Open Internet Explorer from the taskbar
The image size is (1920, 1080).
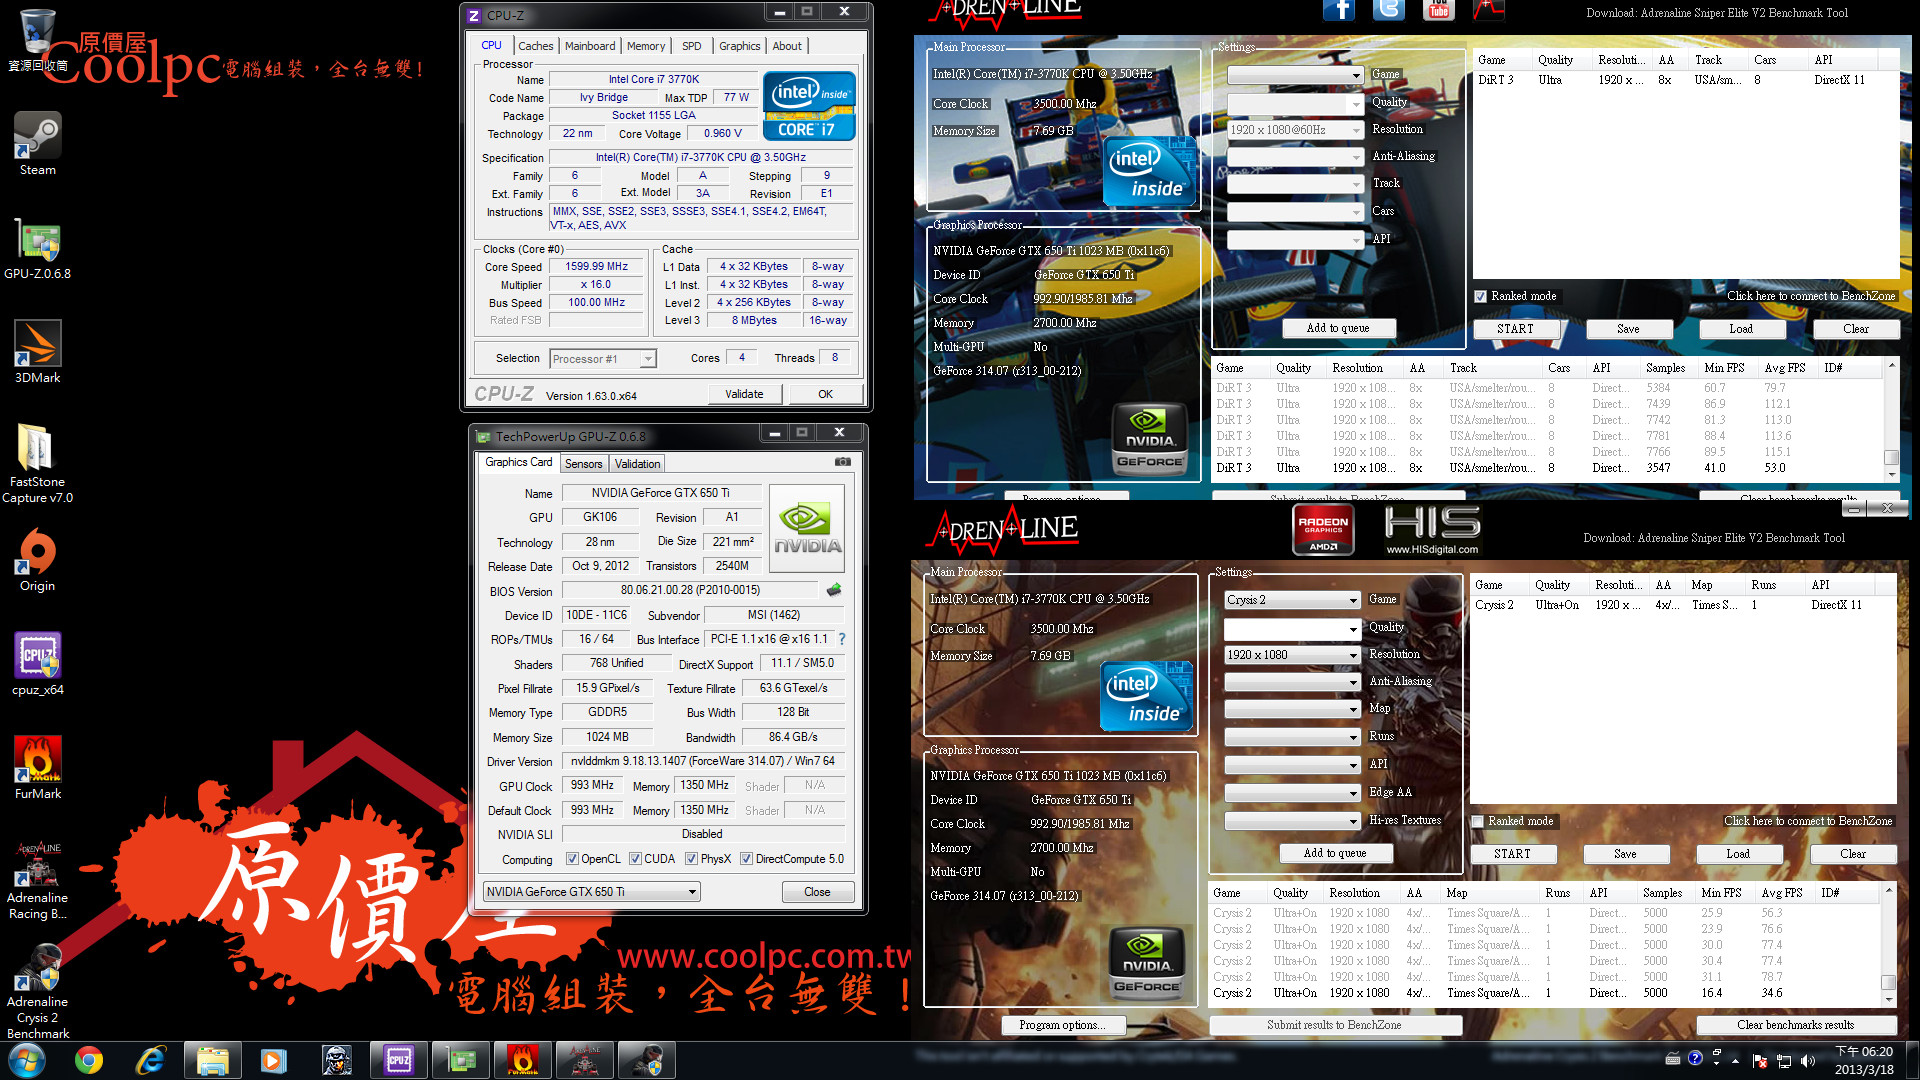[x=150, y=1060]
